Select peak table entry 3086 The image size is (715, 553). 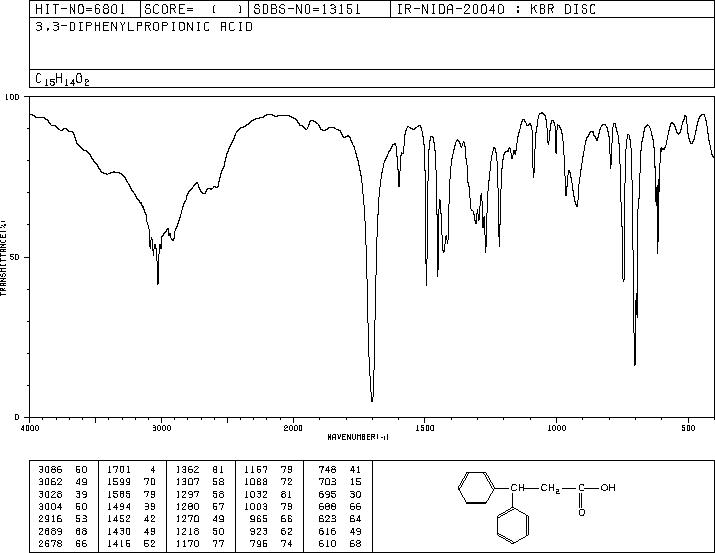click(63, 470)
